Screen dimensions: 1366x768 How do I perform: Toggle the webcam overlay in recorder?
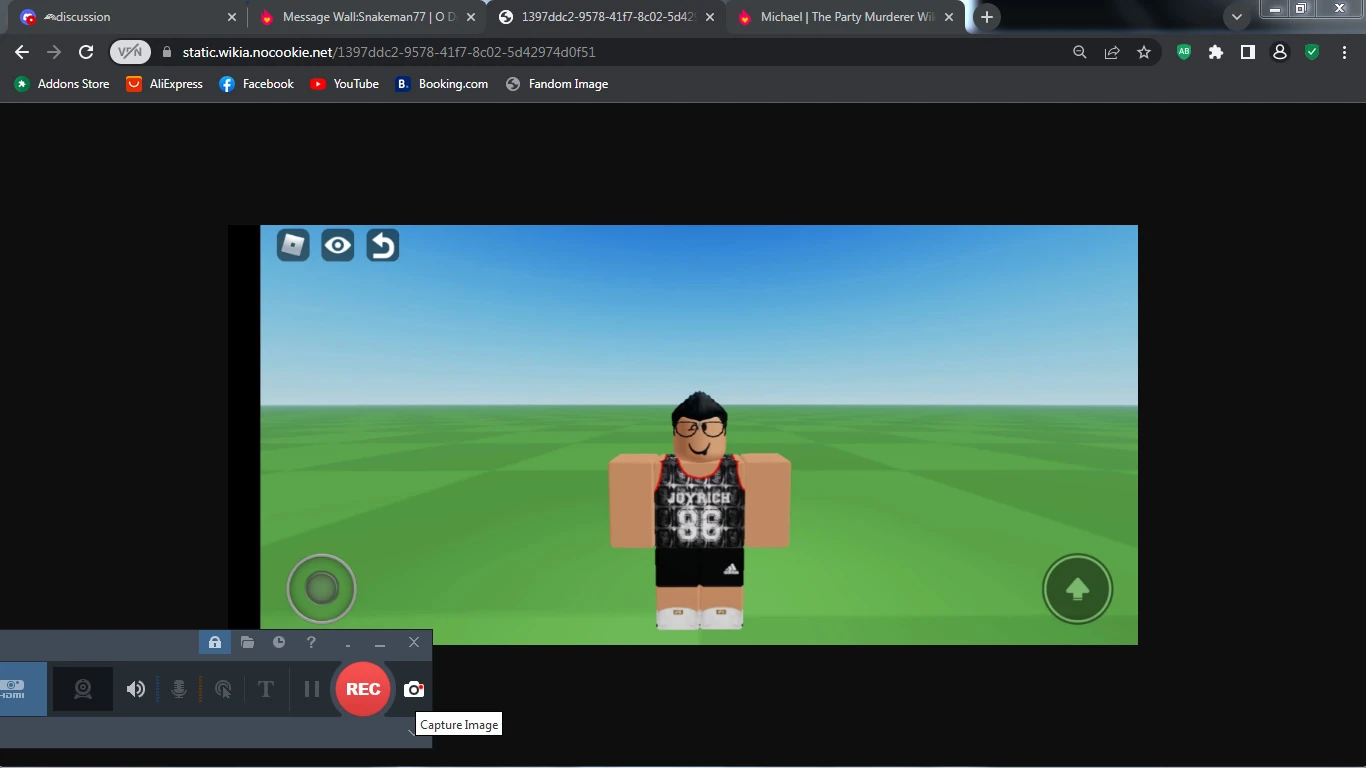83,689
